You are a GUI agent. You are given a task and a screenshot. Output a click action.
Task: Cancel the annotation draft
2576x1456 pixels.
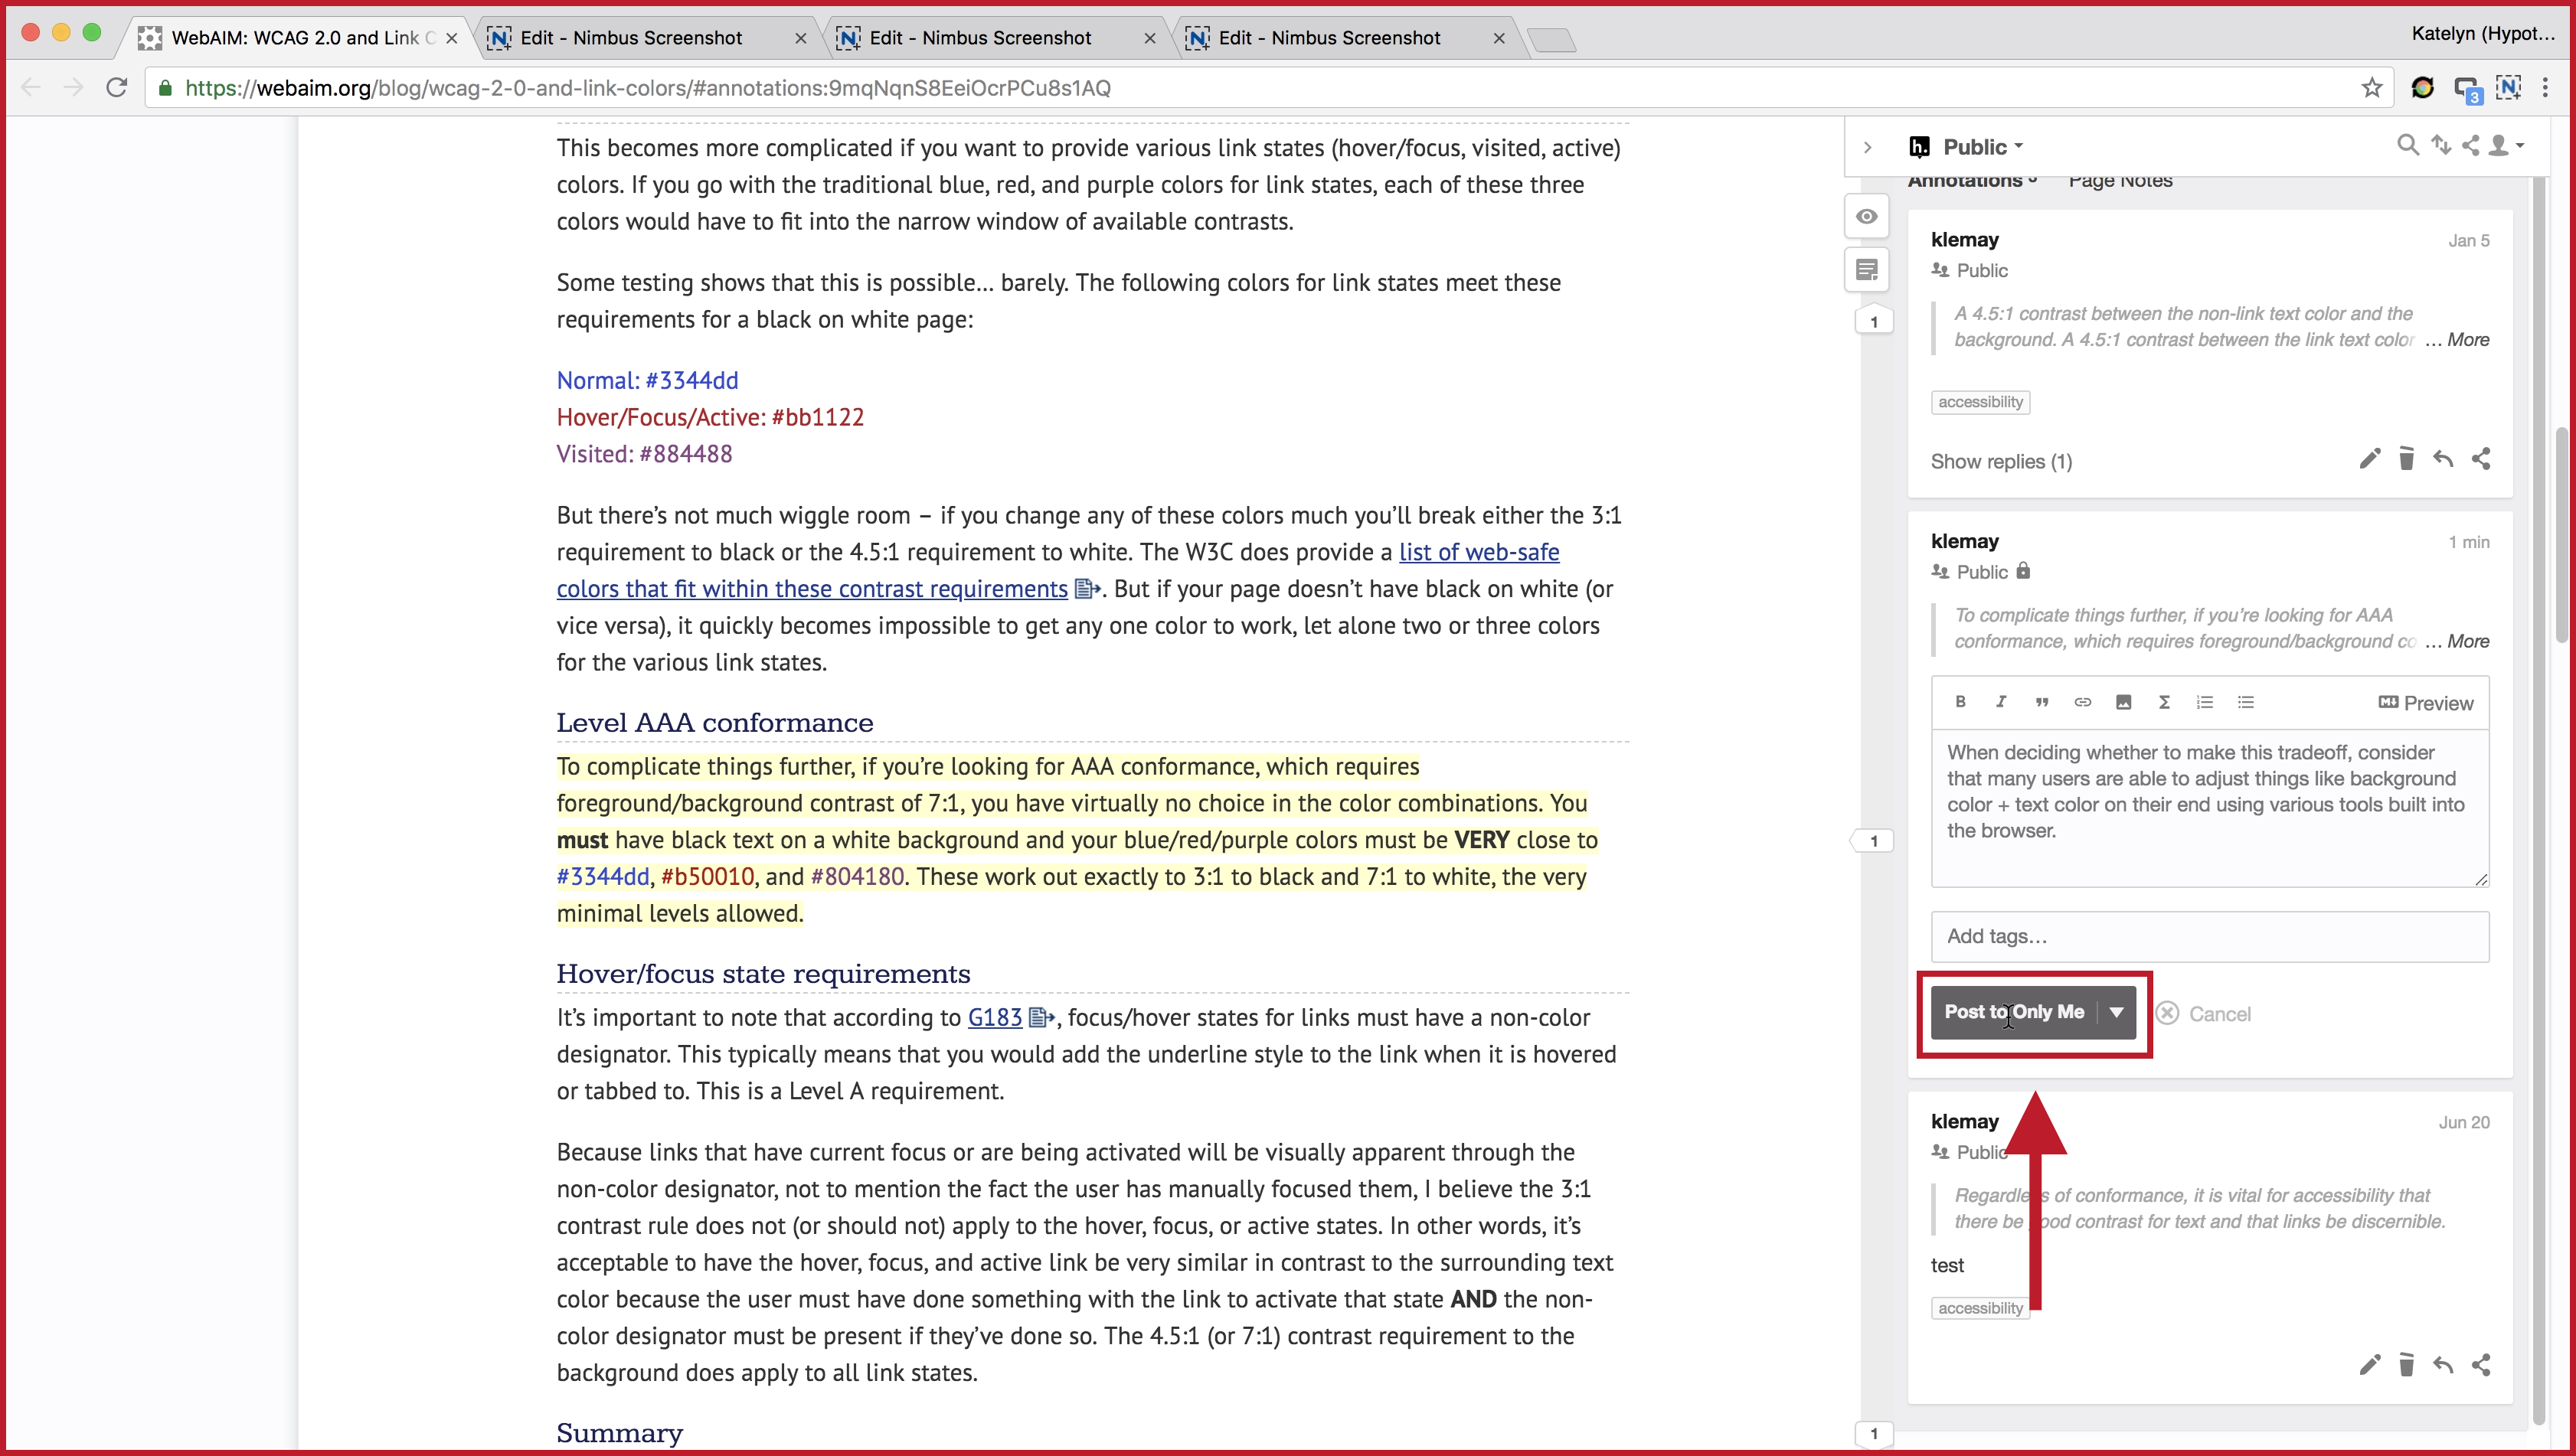point(2203,1014)
